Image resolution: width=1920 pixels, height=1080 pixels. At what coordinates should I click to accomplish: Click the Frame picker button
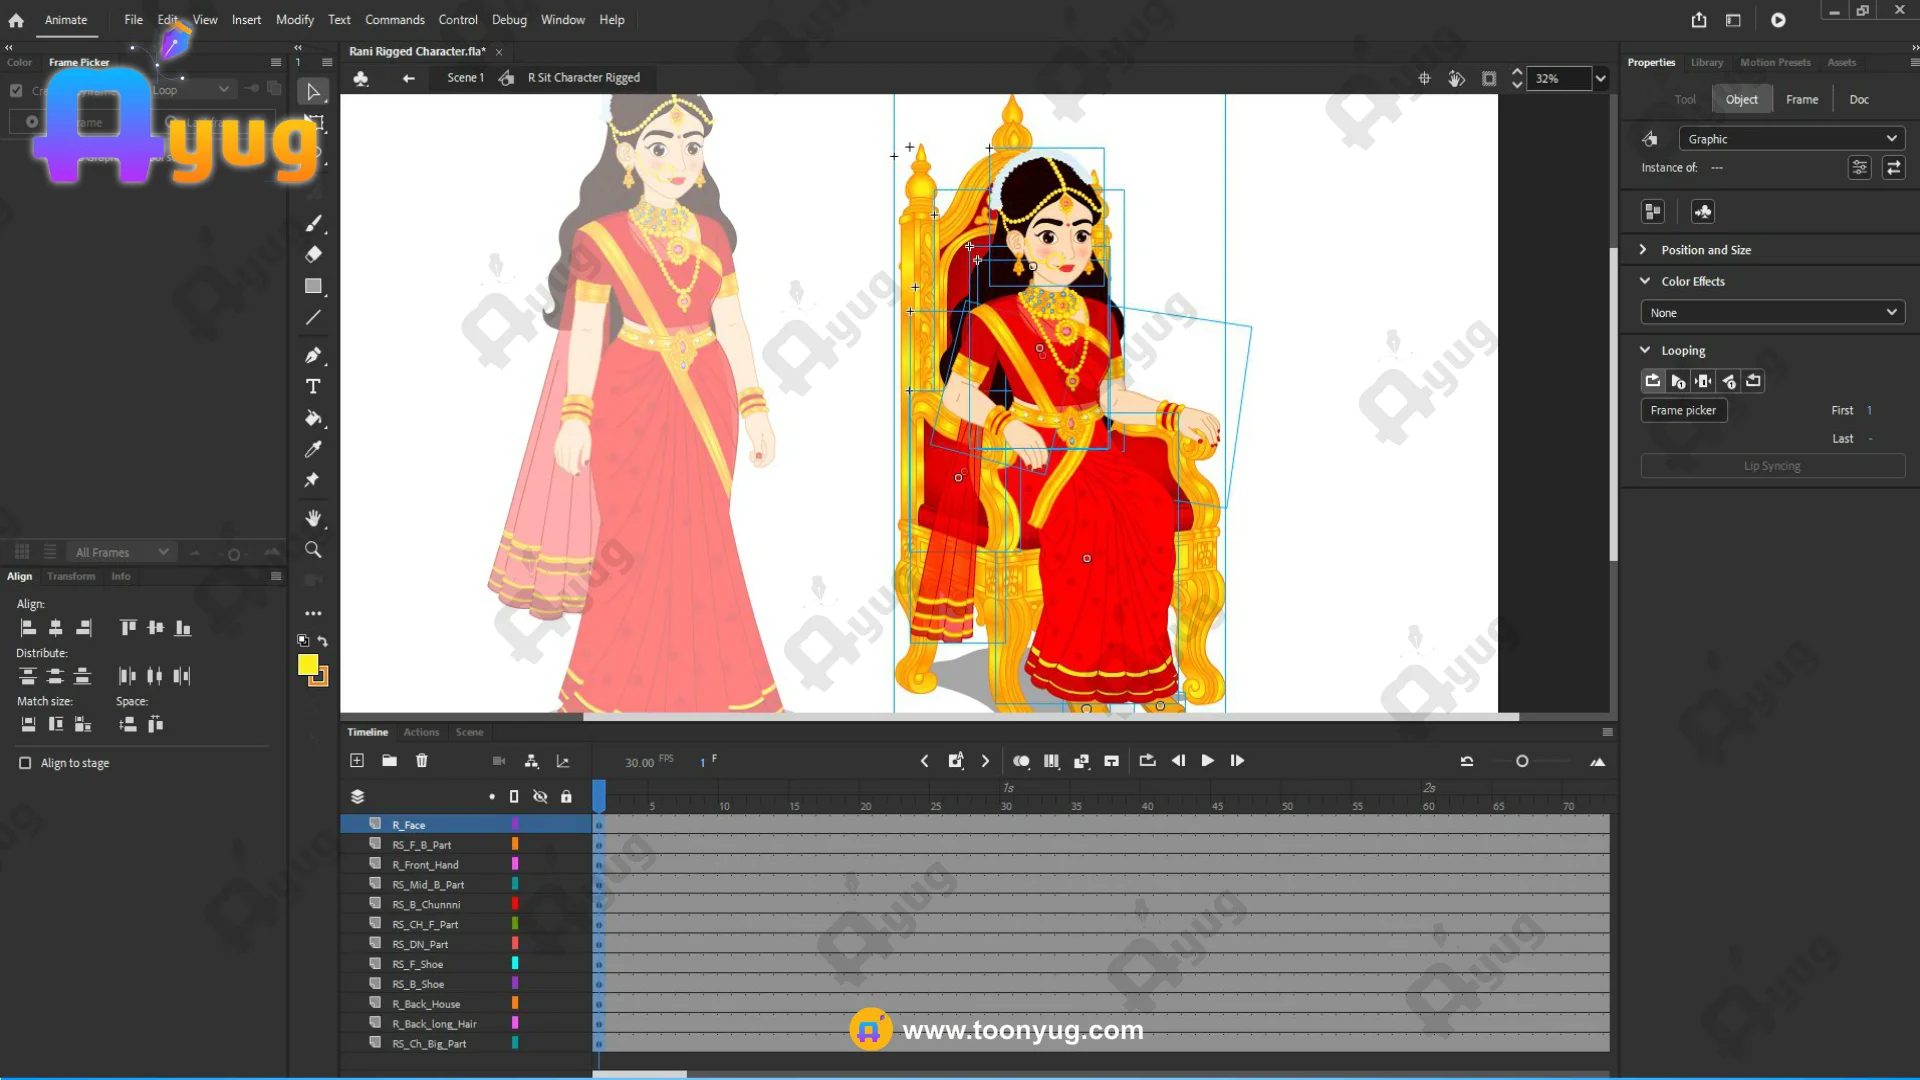click(x=1683, y=410)
